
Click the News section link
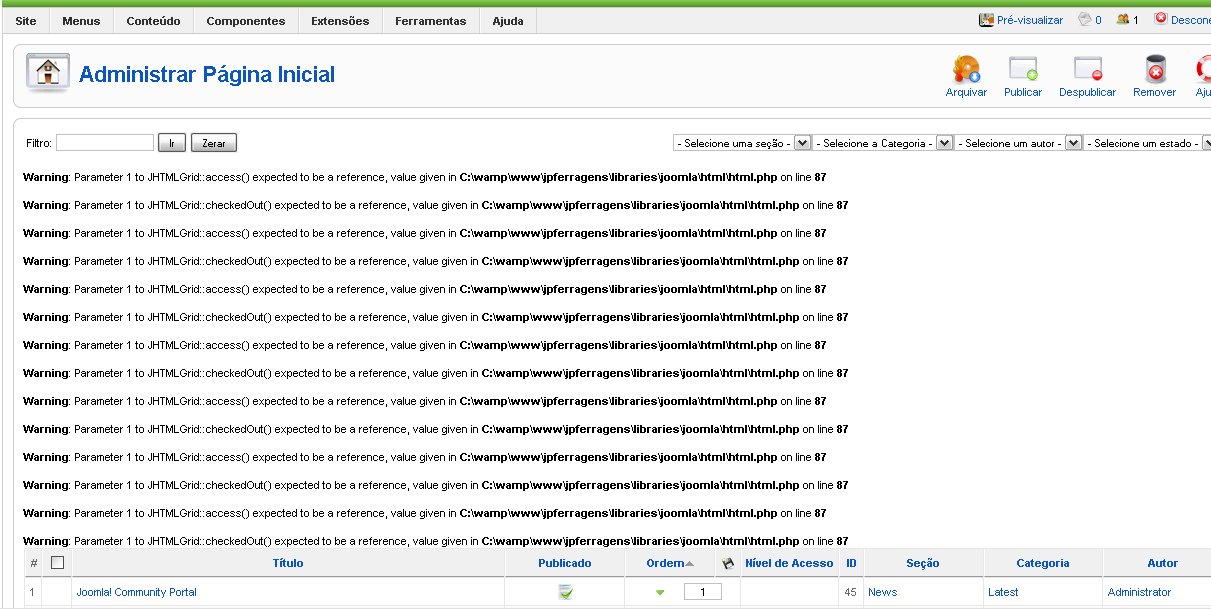pos(883,592)
